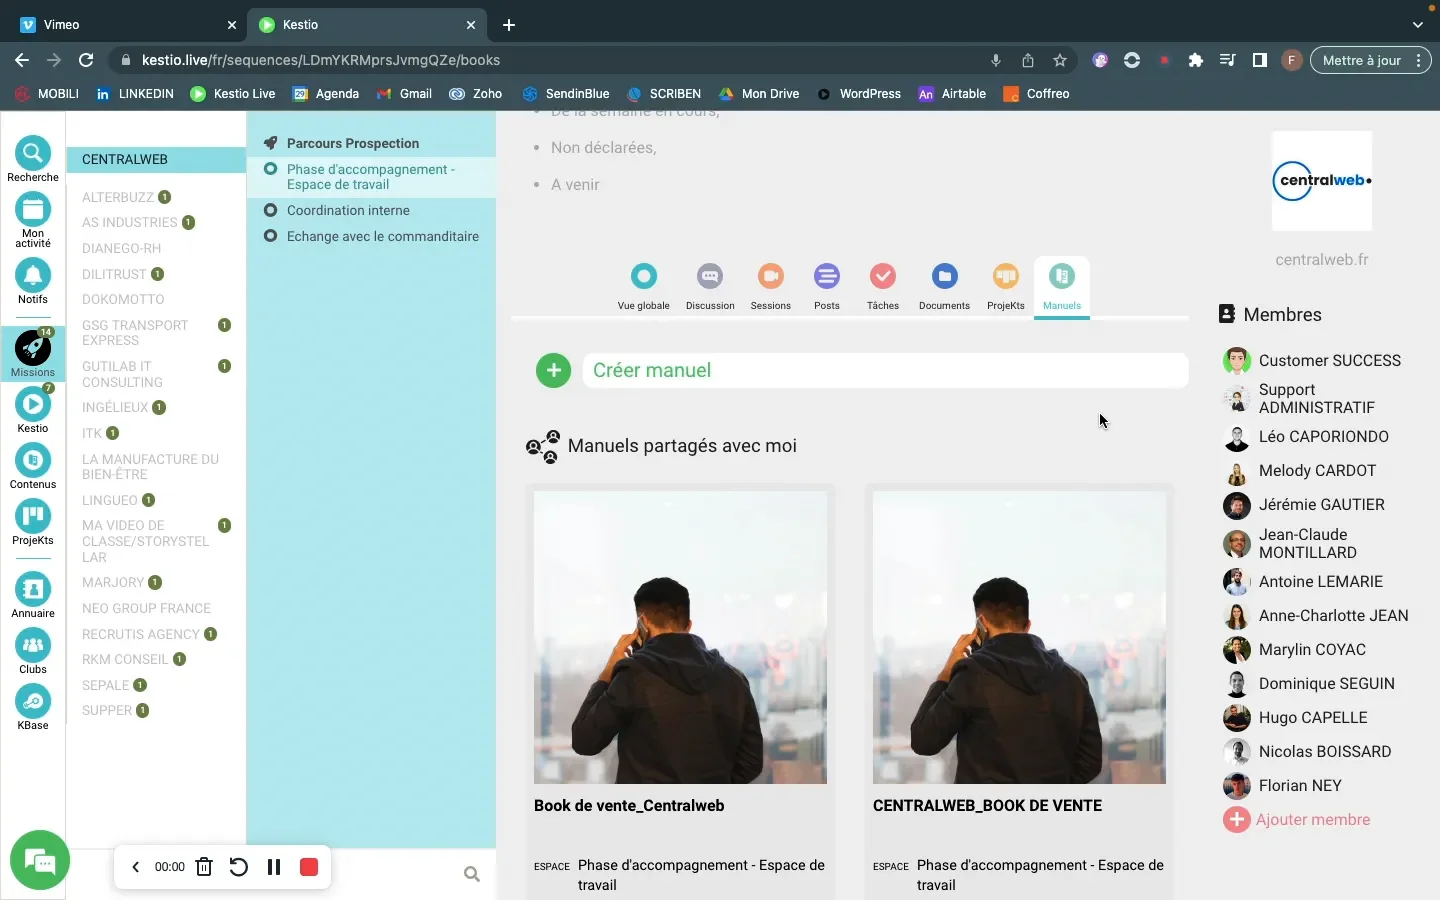This screenshot has width=1440, height=900.
Task: Open CENTRALWEB_BOOK DE VENTE thumbnail
Action: (1019, 637)
